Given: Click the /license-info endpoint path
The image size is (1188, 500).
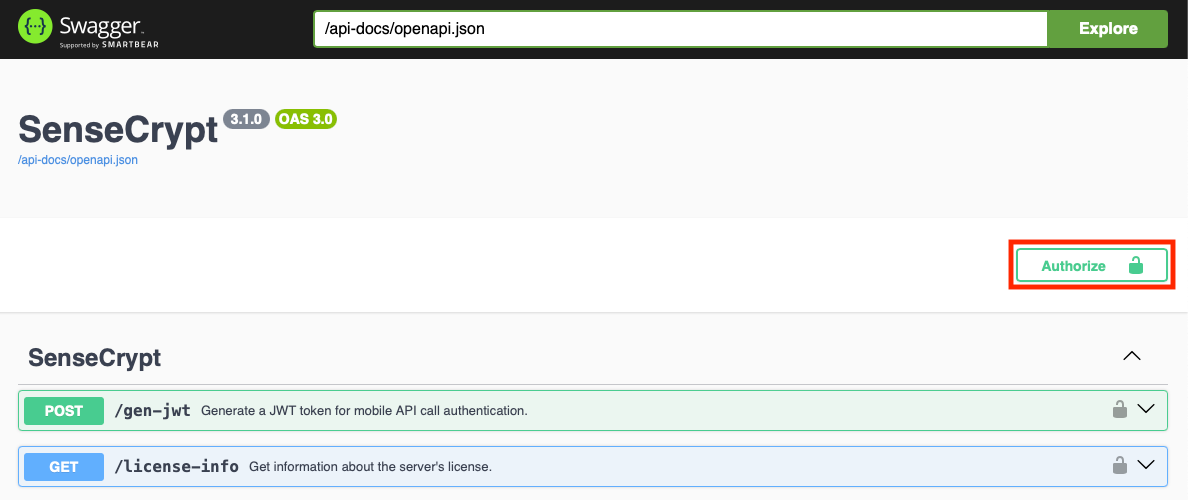Looking at the screenshot, I should click(x=177, y=466).
